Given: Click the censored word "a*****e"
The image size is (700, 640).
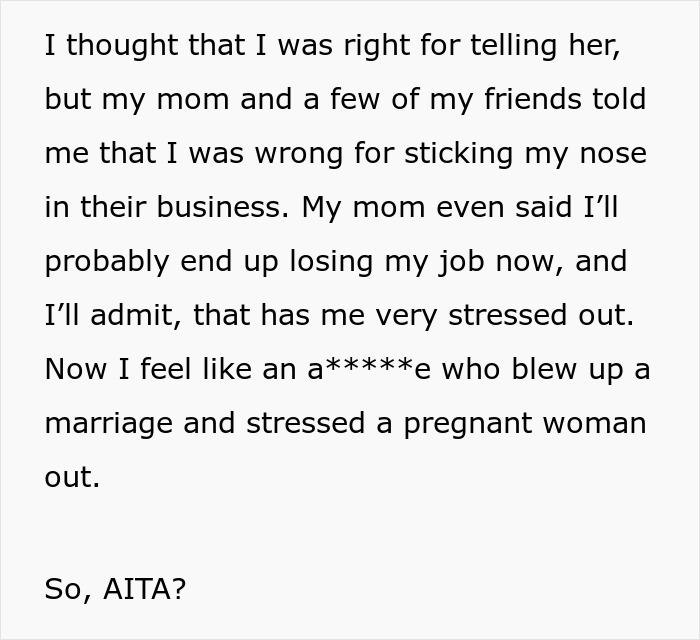Looking at the screenshot, I should click(369, 370).
